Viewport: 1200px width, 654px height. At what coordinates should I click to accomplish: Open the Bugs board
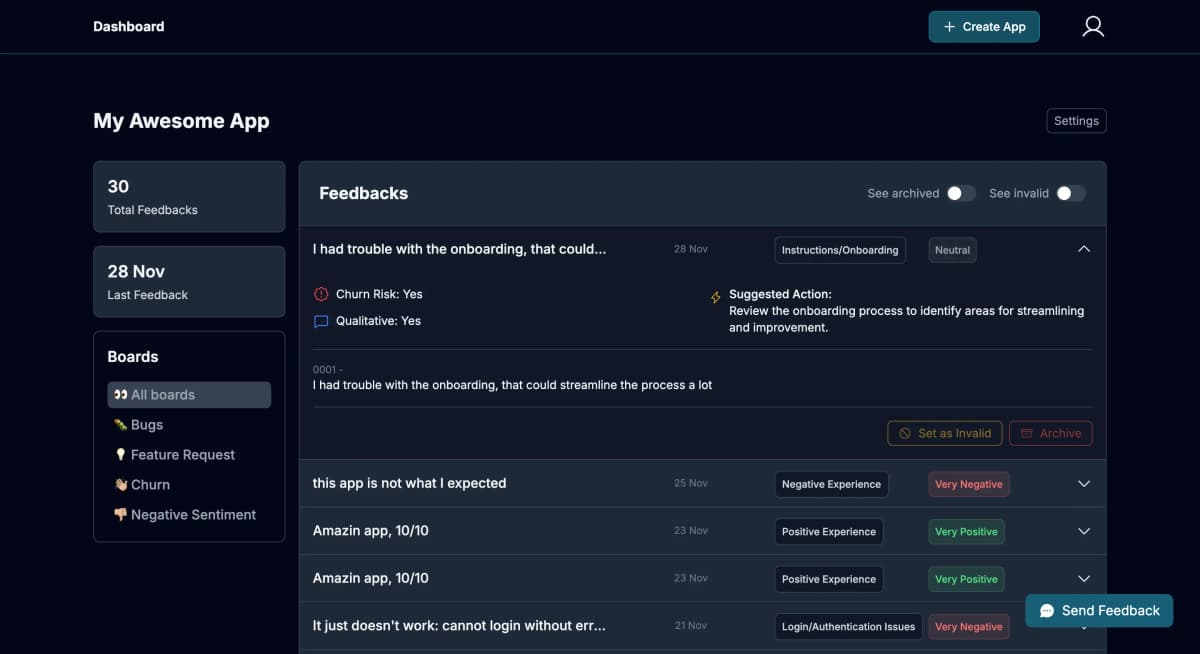146,425
